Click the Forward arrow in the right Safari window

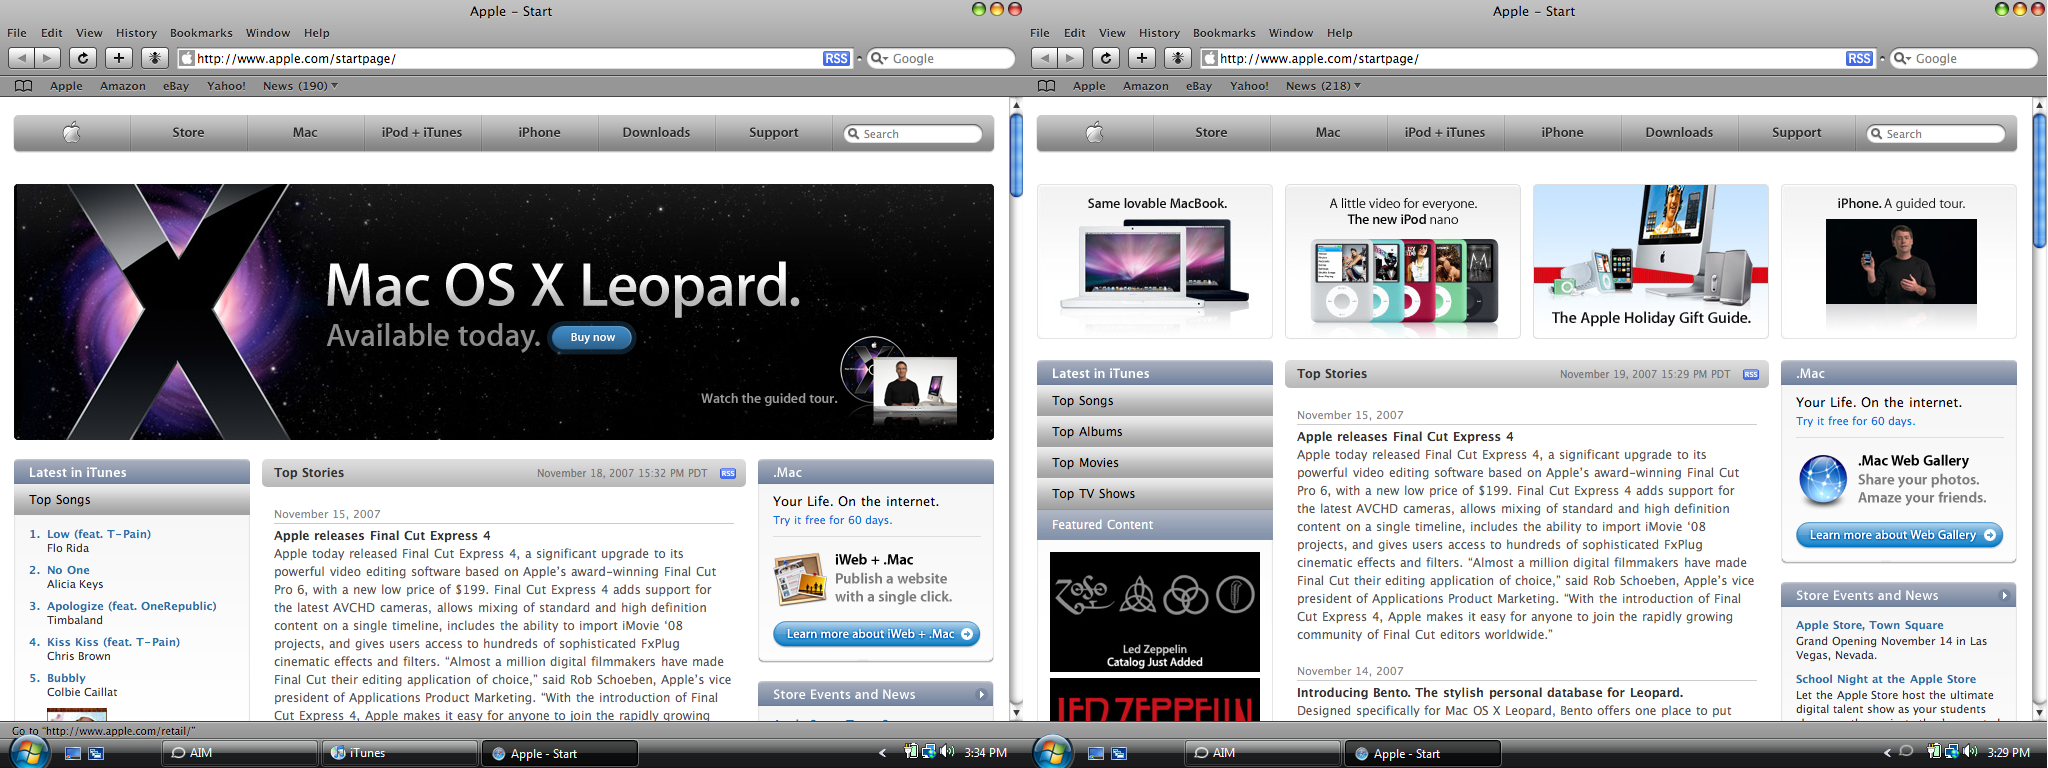1071,58
